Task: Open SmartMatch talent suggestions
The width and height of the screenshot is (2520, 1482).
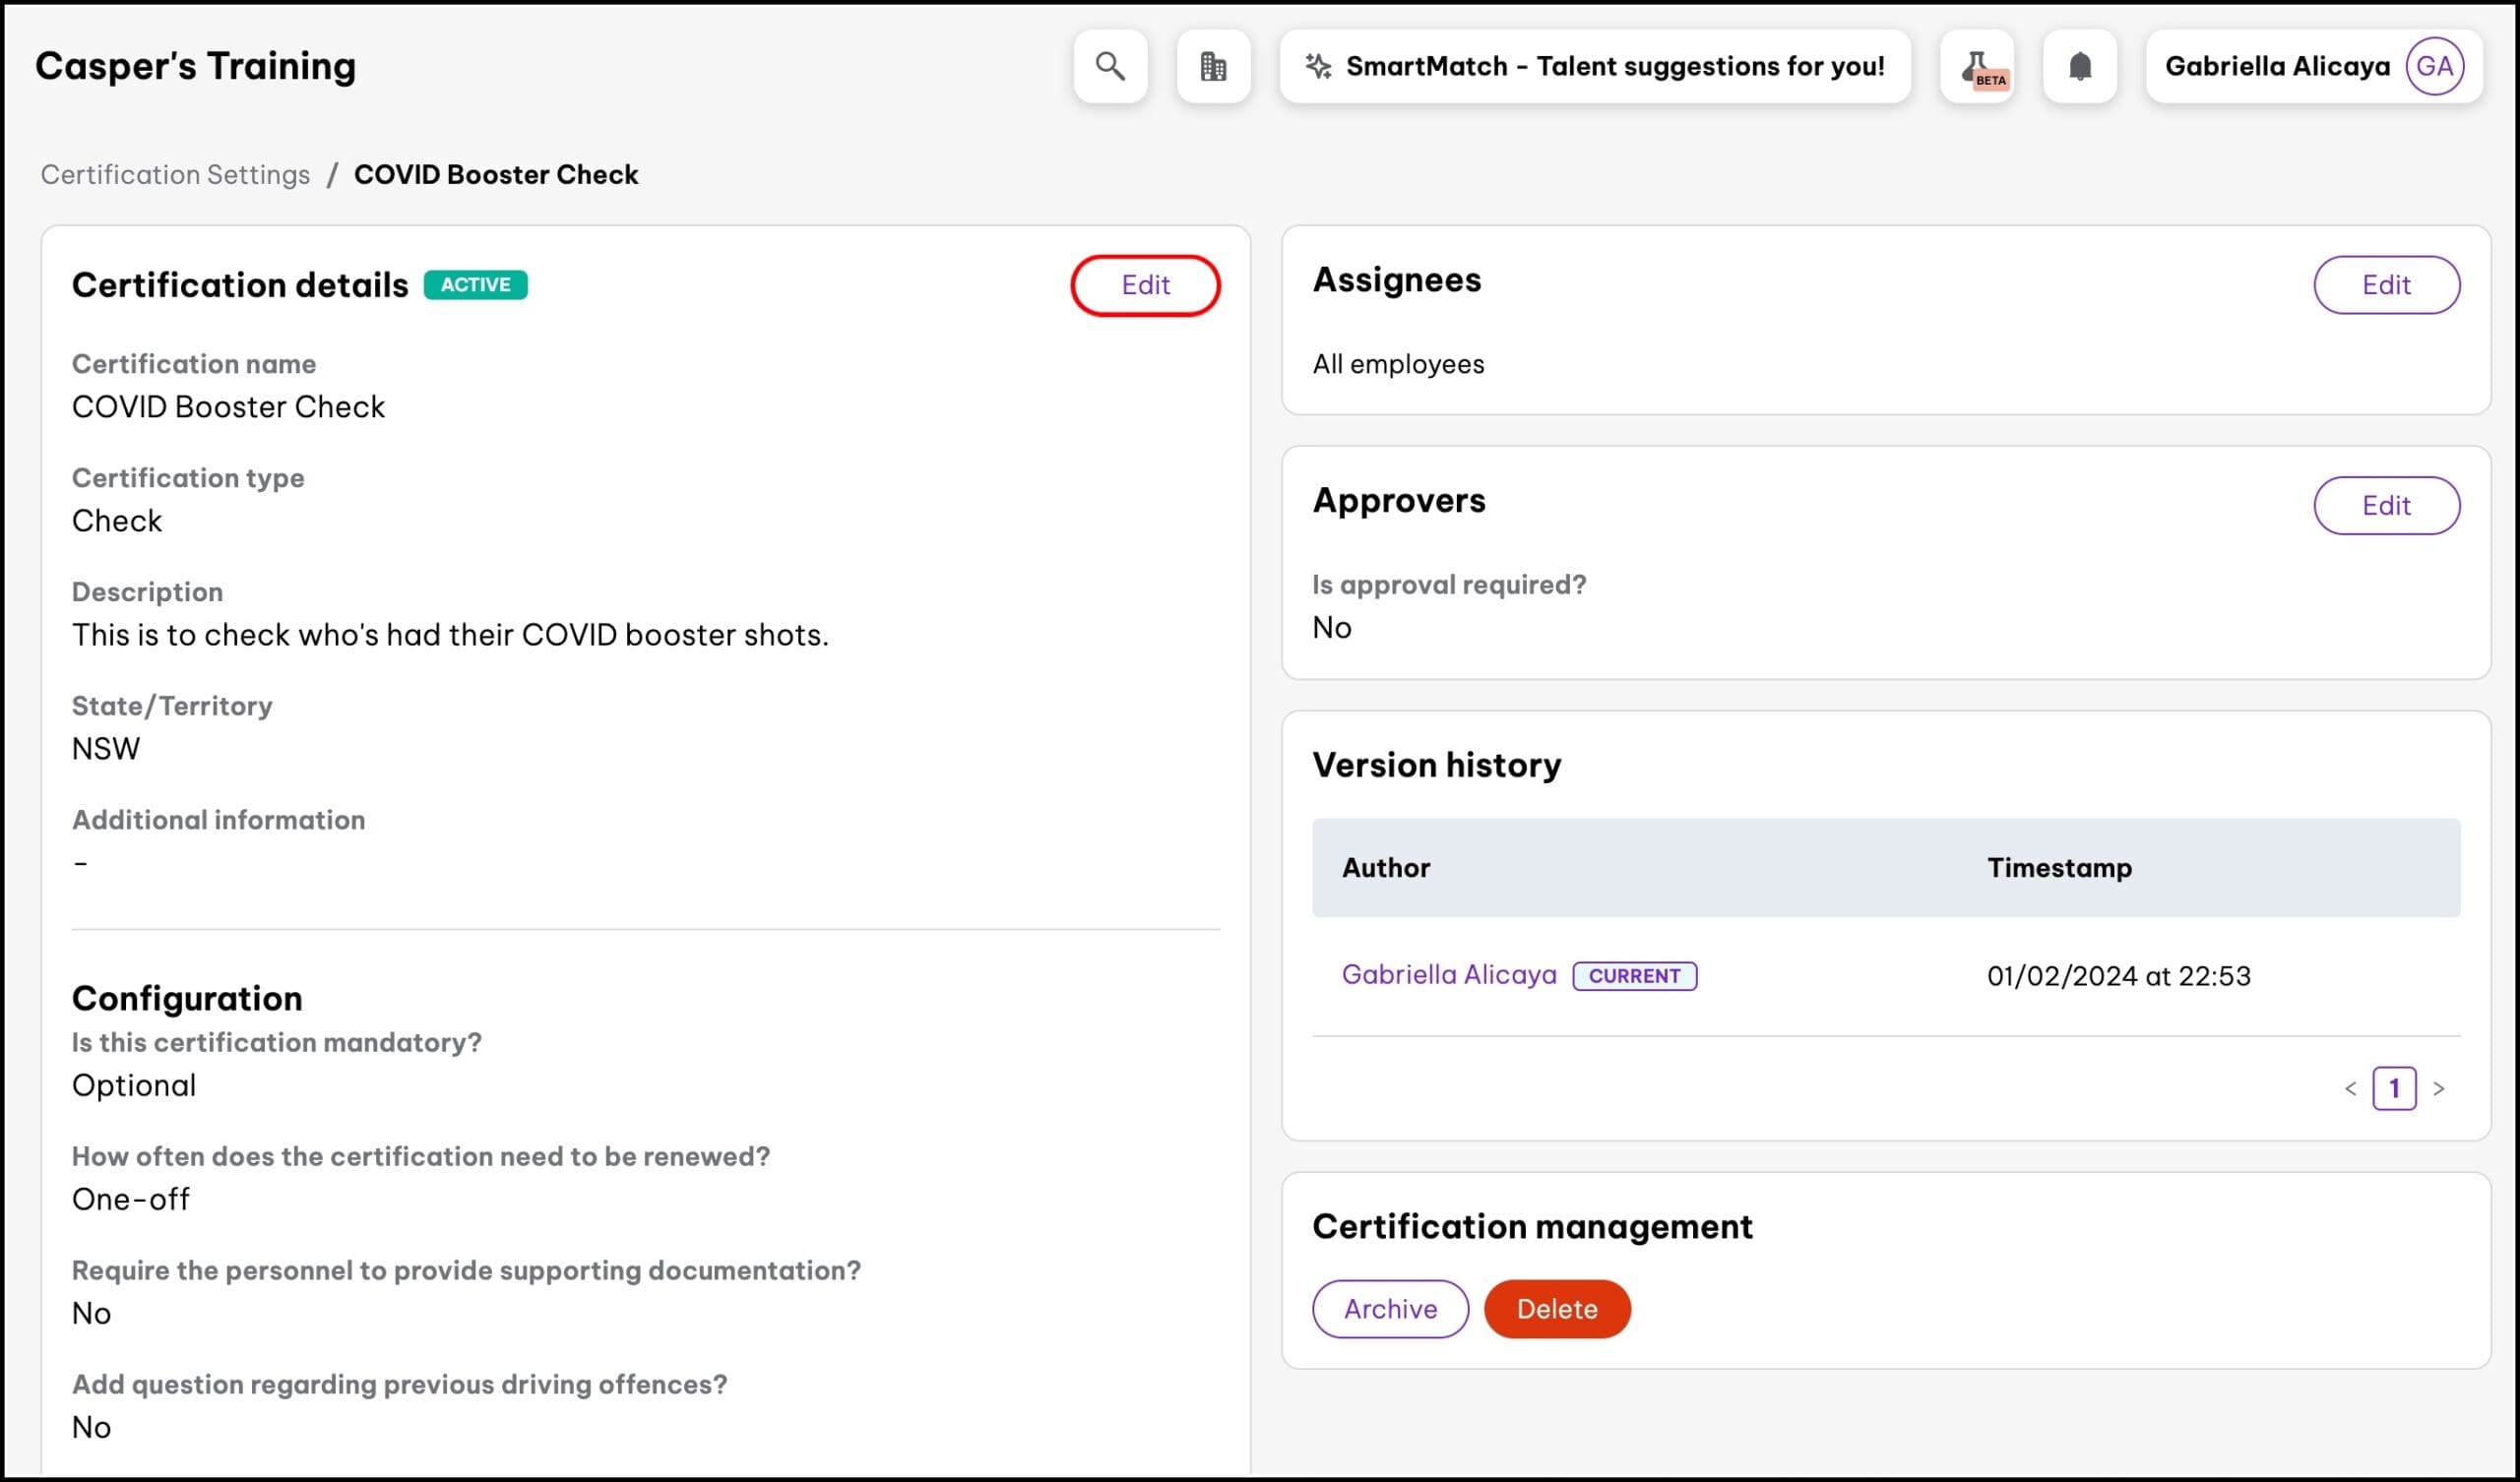Action: tap(1595, 66)
